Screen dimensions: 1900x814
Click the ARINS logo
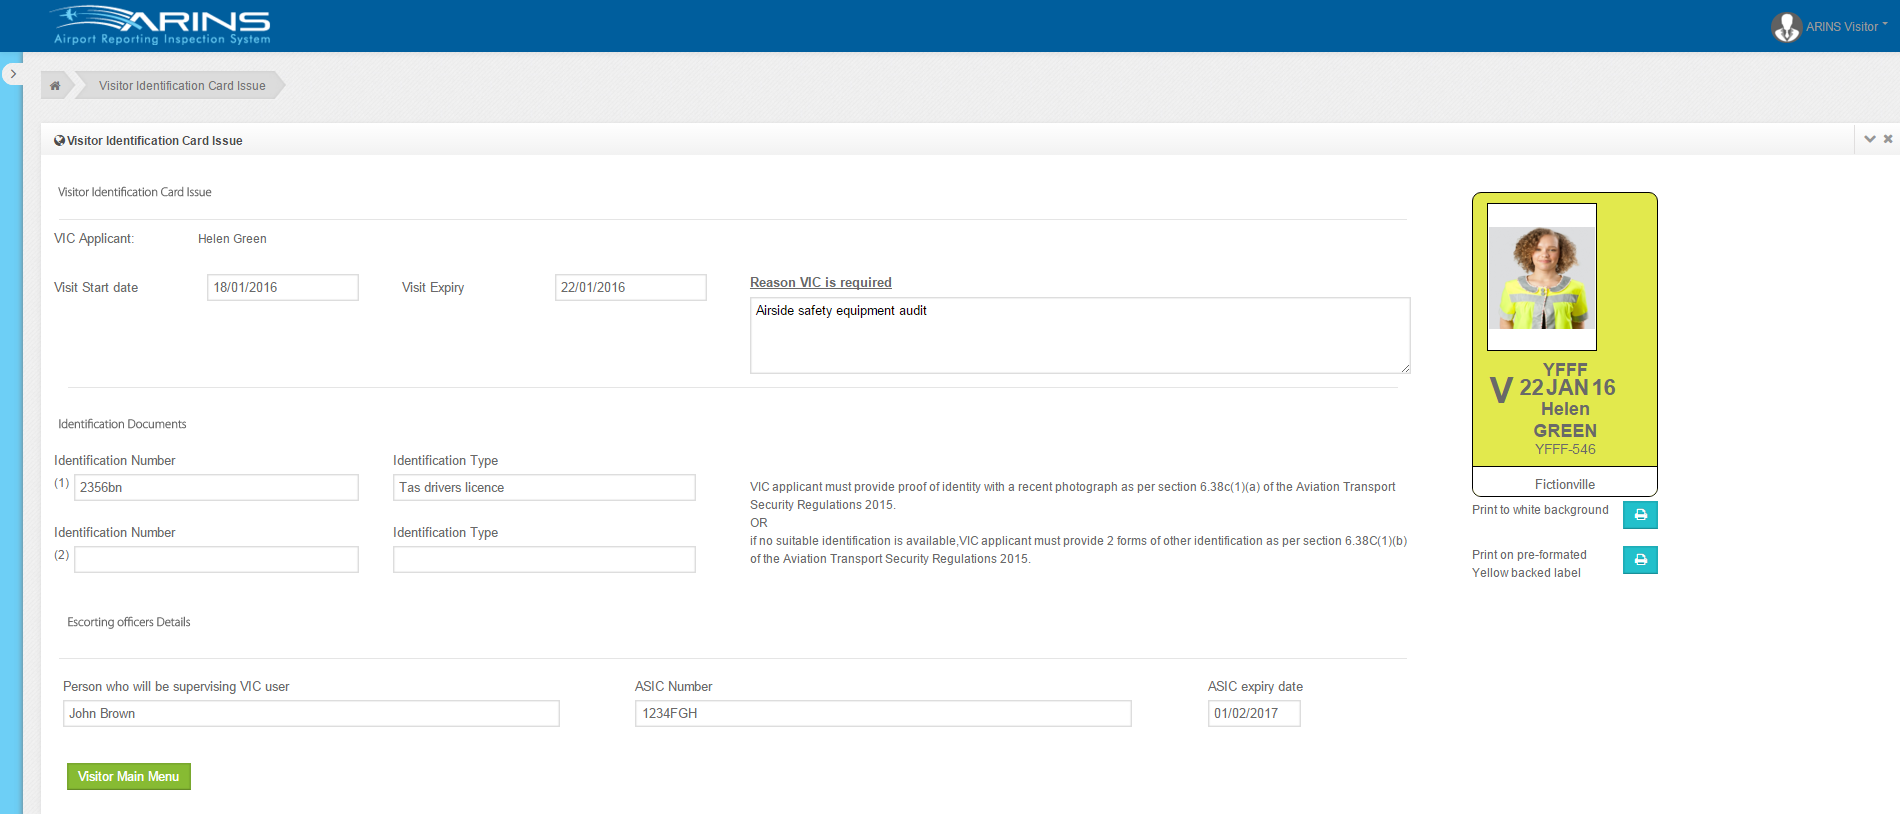(162, 26)
